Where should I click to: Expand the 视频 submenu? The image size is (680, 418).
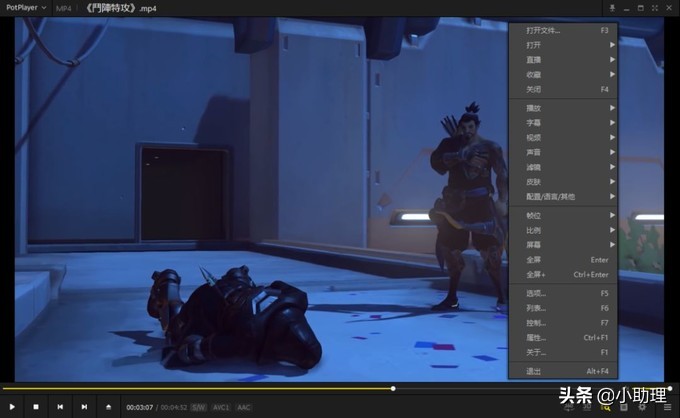563,137
